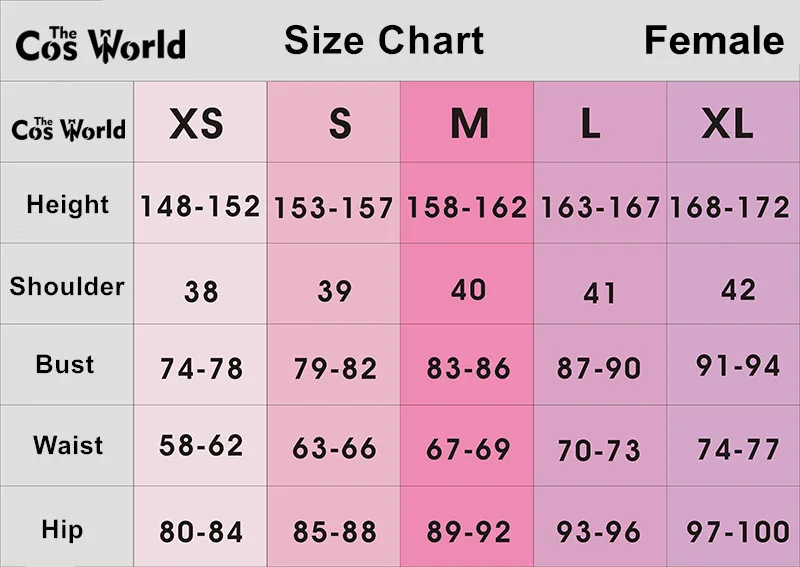The image size is (800, 567).
Task: Click the Hip row label
Action: (x=62, y=529)
